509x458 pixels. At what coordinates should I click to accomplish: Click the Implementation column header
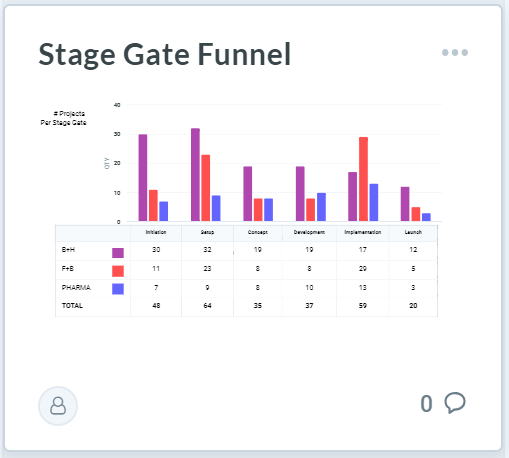click(363, 232)
